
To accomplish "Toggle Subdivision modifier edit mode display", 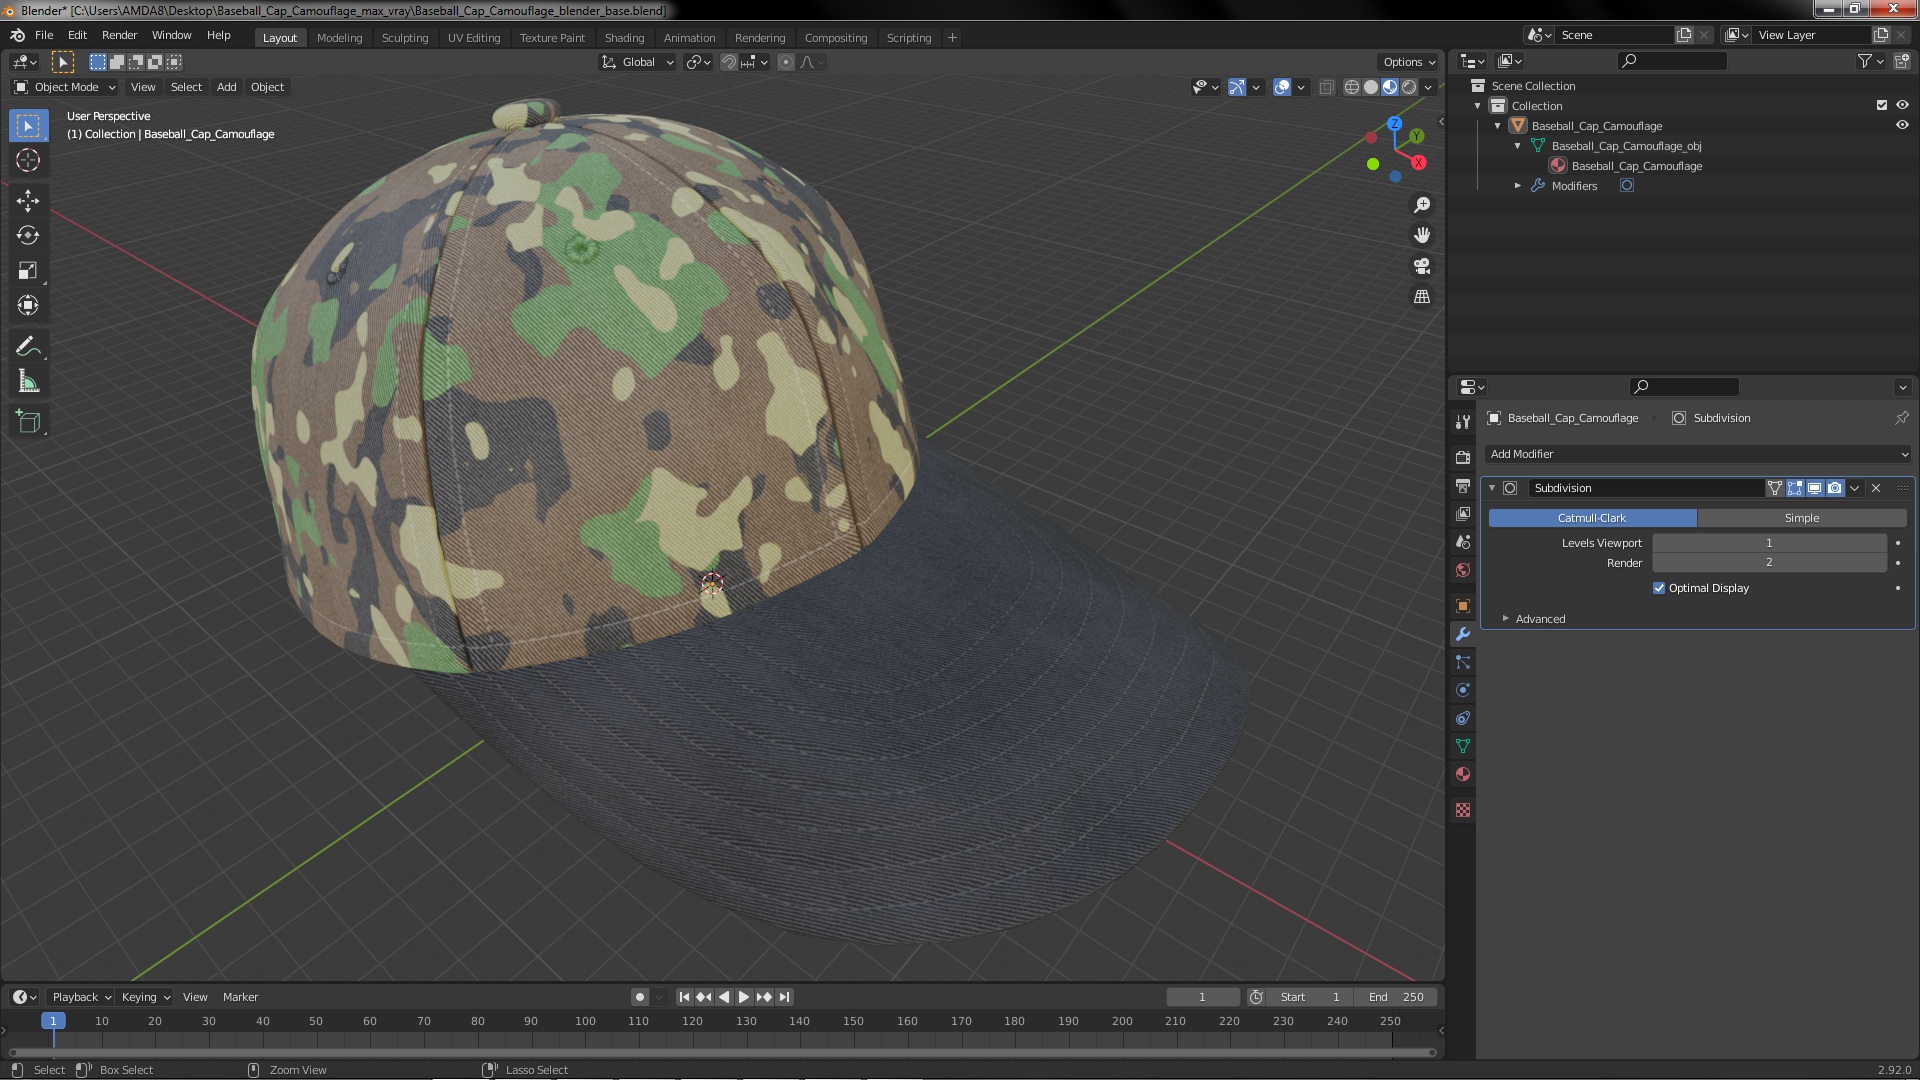I will point(1795,488).
